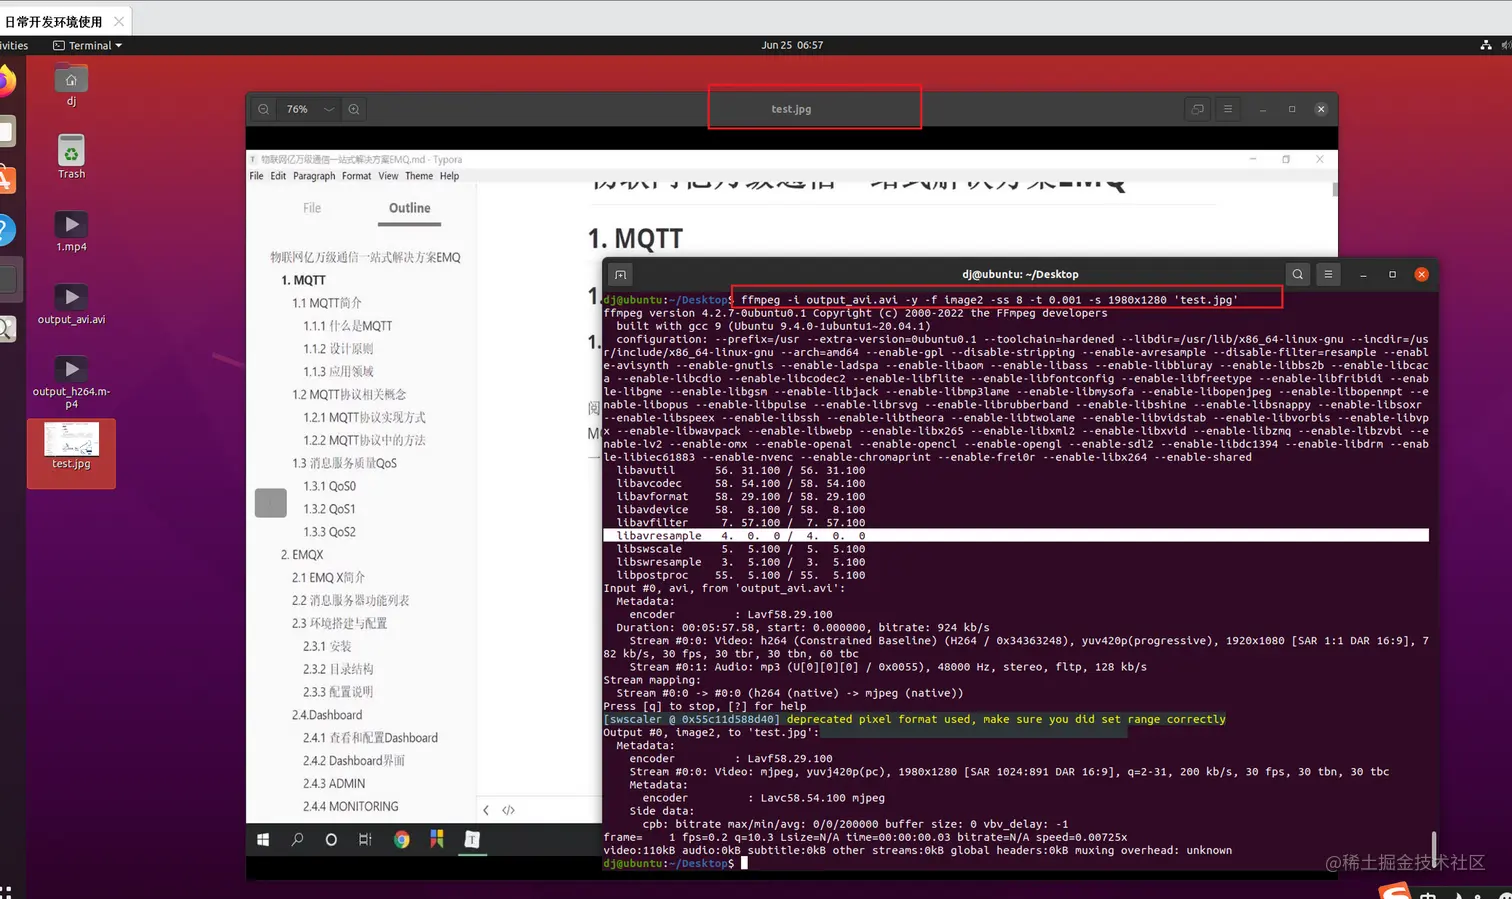
Task: Open Ubuntu Software from the dock
Action: pyautogui.click(x=5, y=180)
